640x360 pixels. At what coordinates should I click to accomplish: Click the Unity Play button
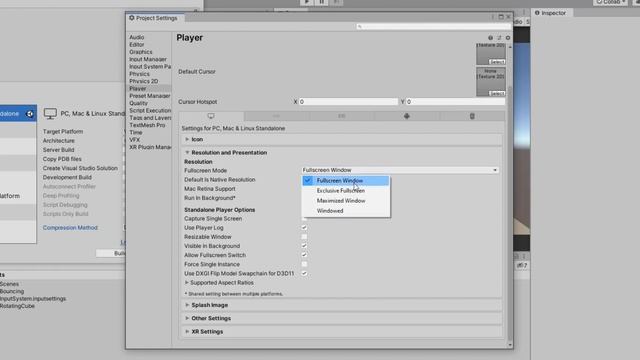pyautogui.click(x=307, y=2)
